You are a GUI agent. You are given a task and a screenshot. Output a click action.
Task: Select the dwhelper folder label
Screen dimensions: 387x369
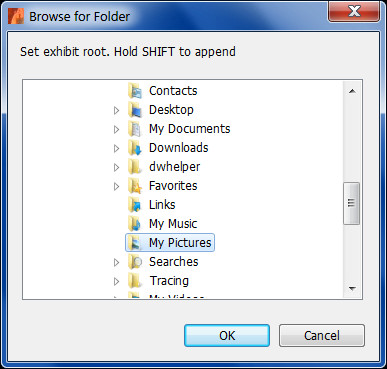(x=174, y=167)
